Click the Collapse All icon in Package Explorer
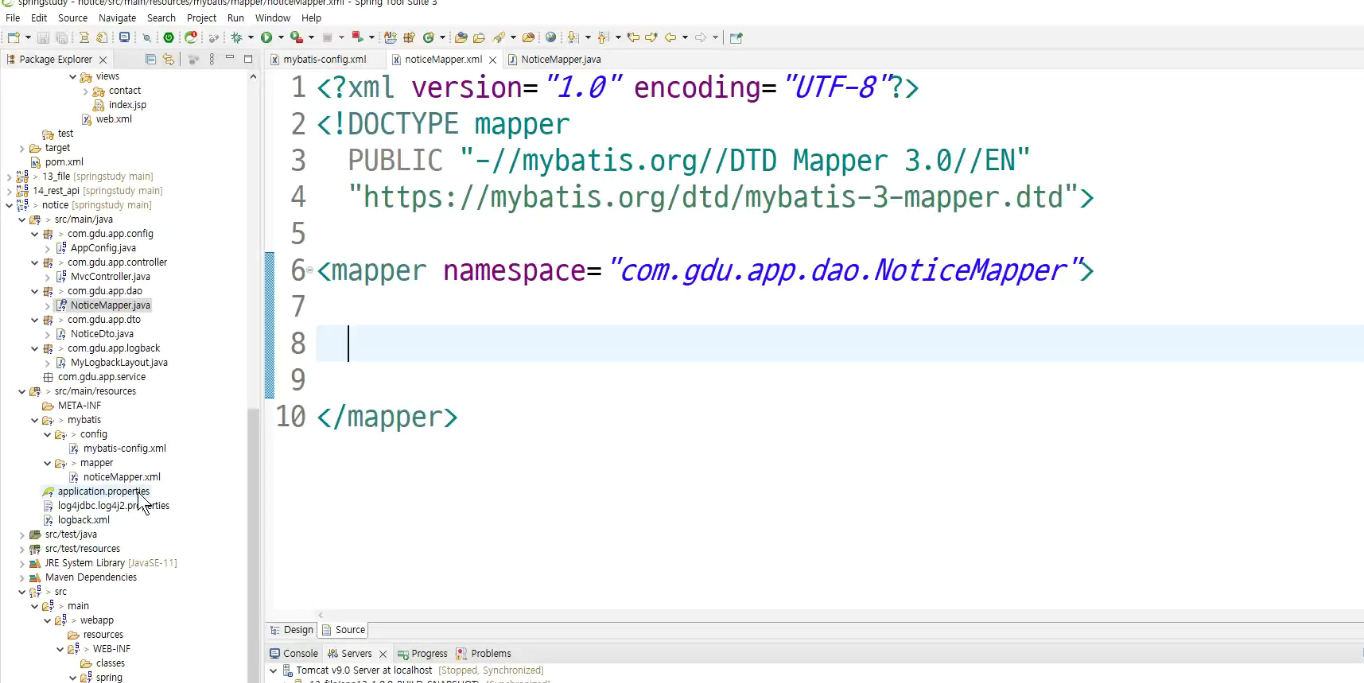The width and height of the screenshot is (1364, 683). pos(151,59)
